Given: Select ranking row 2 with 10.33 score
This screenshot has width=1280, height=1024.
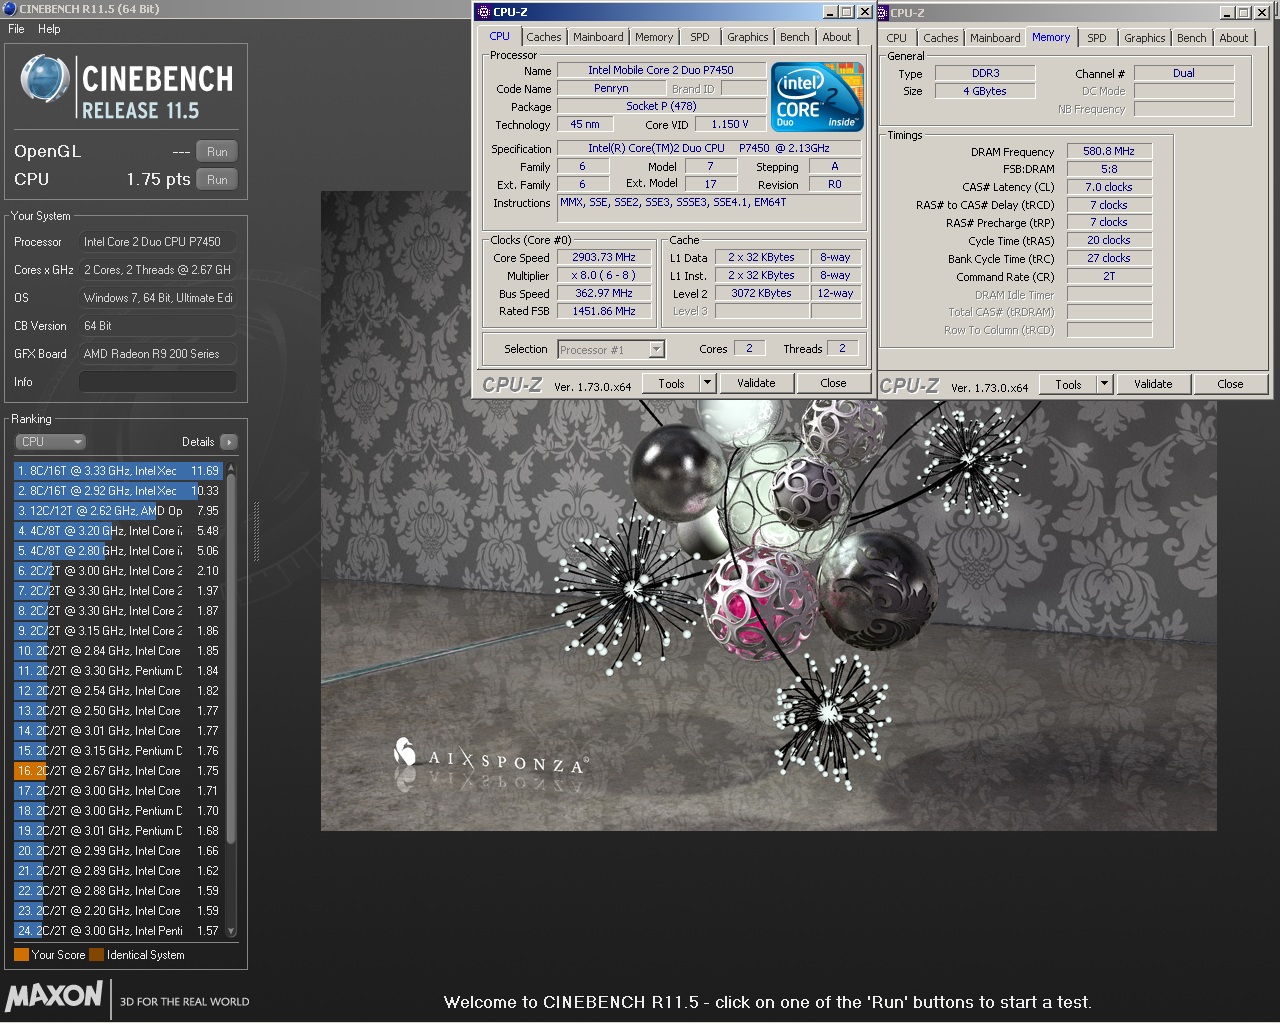Looking at the screenshot, I should pos(118,491).
